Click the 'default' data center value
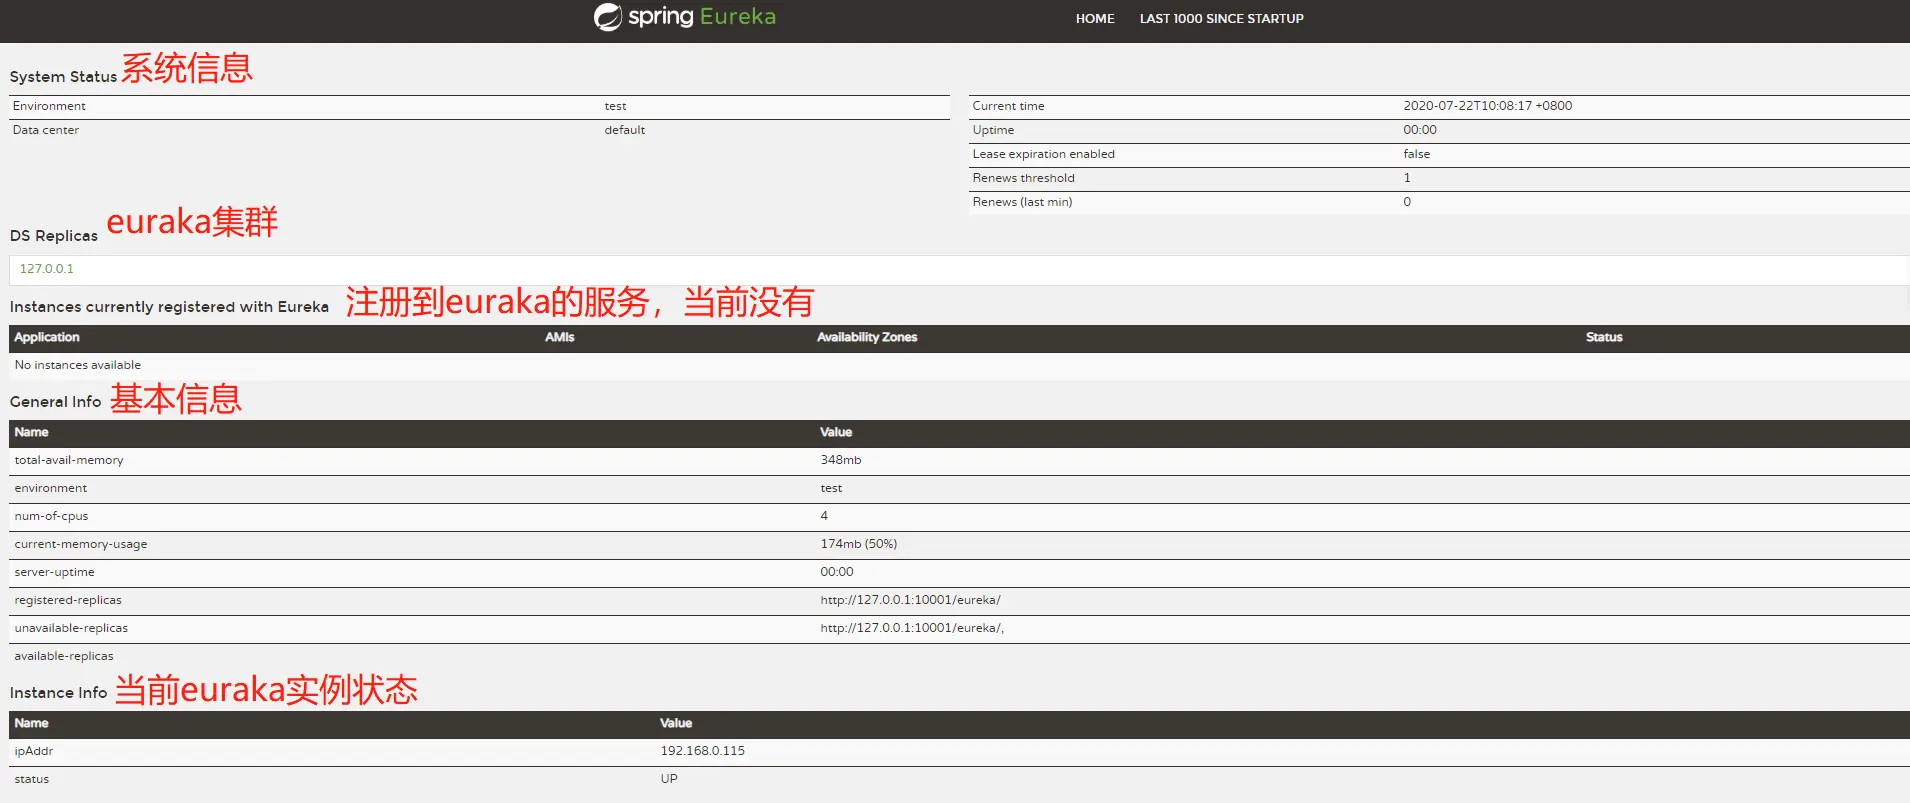Image resolution: width=1910 pixels, height=803 pixels. (625, 130)
